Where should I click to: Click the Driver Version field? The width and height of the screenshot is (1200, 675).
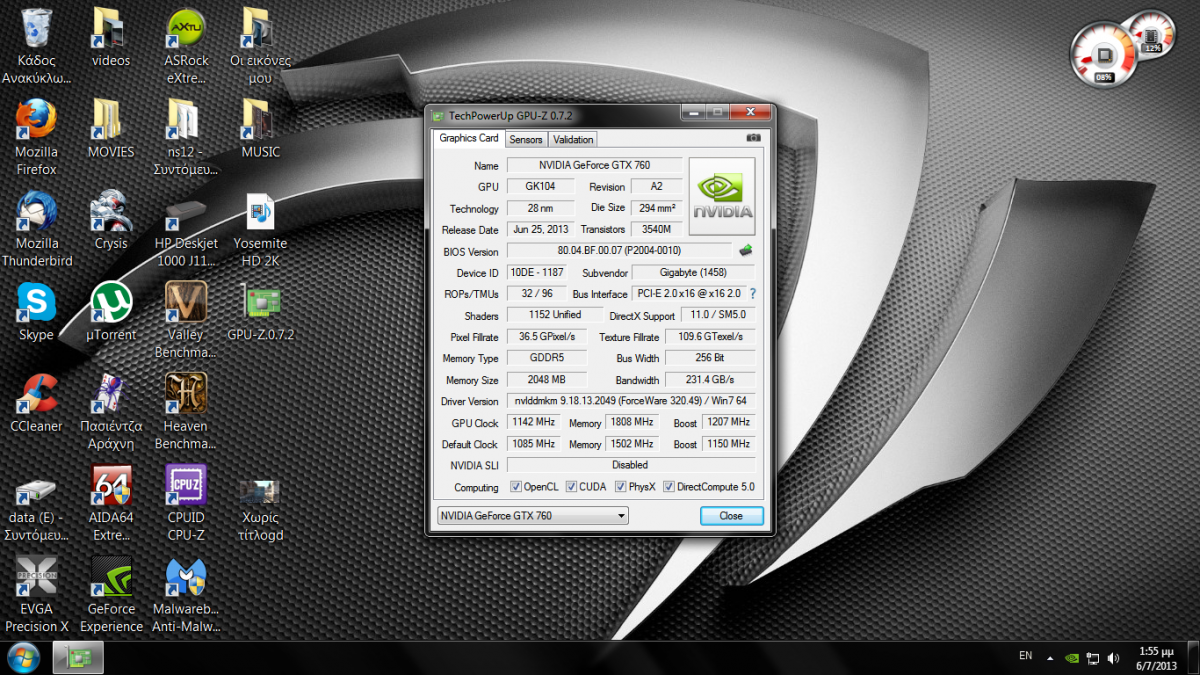pos(631,401)
